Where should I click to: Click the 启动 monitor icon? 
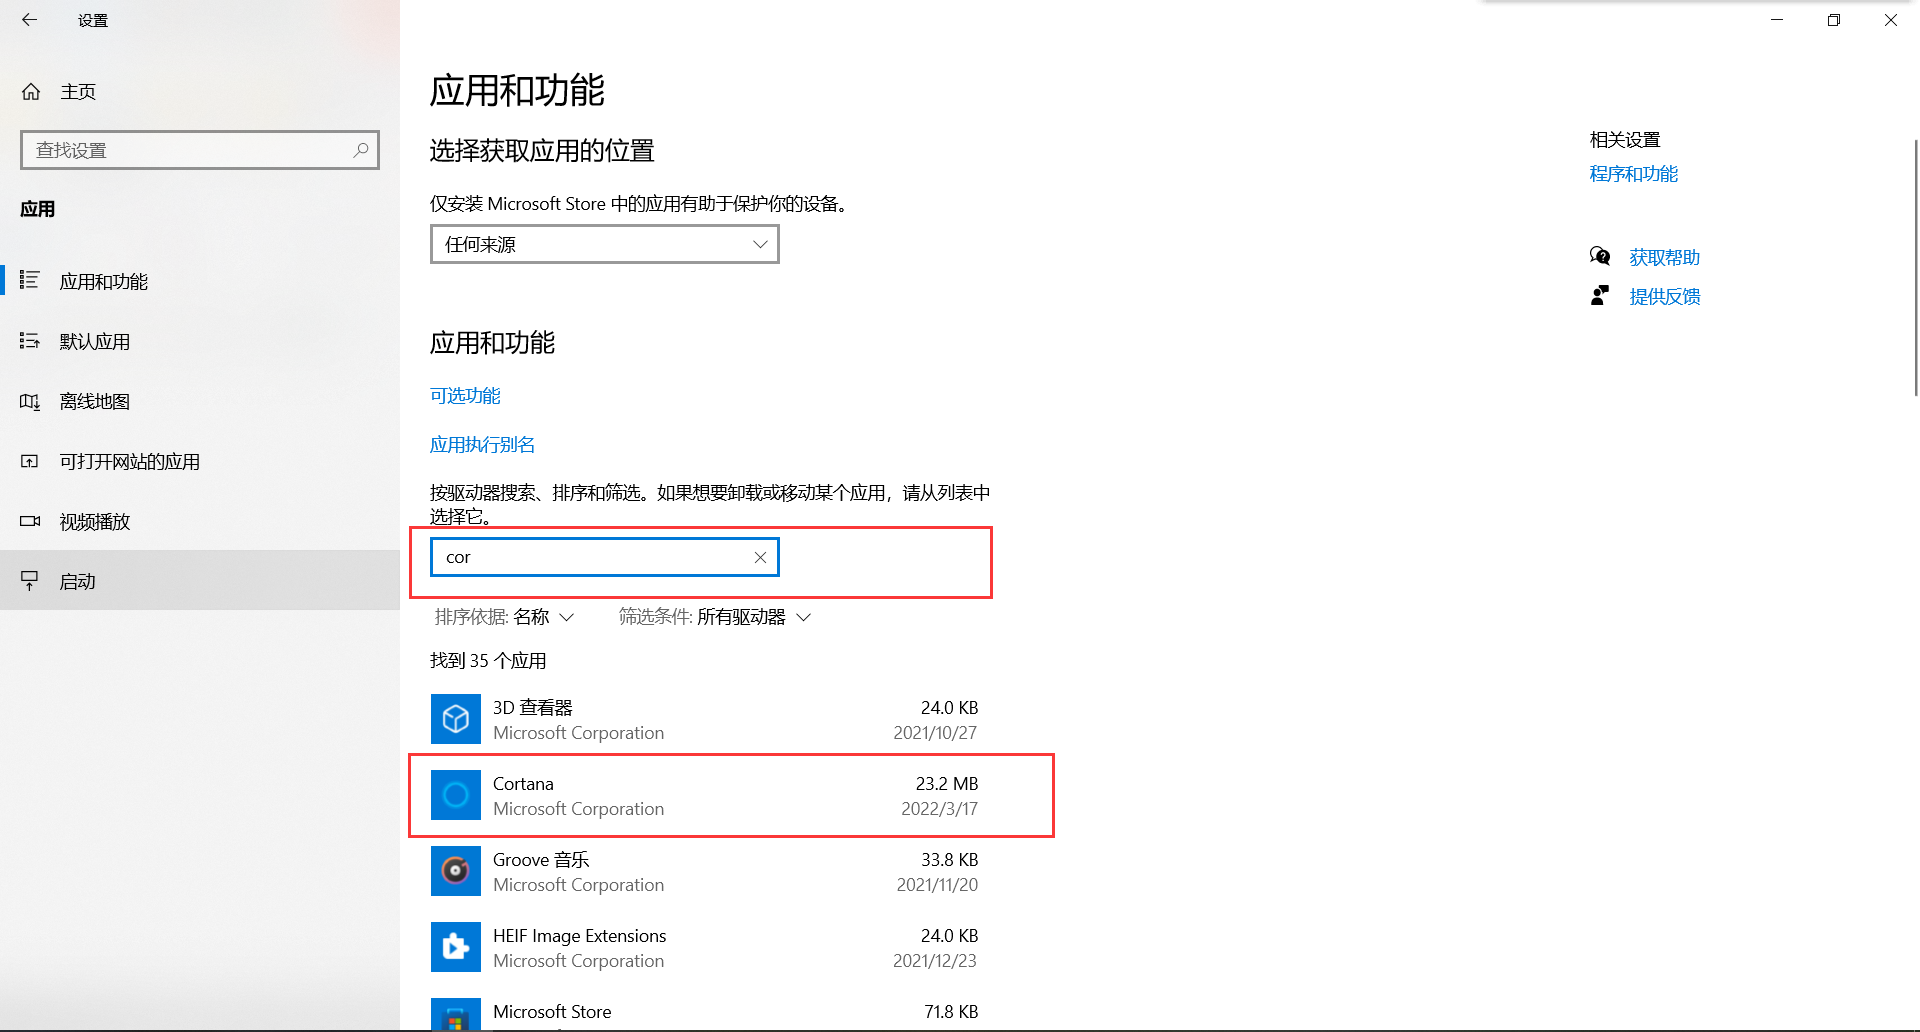30,581
